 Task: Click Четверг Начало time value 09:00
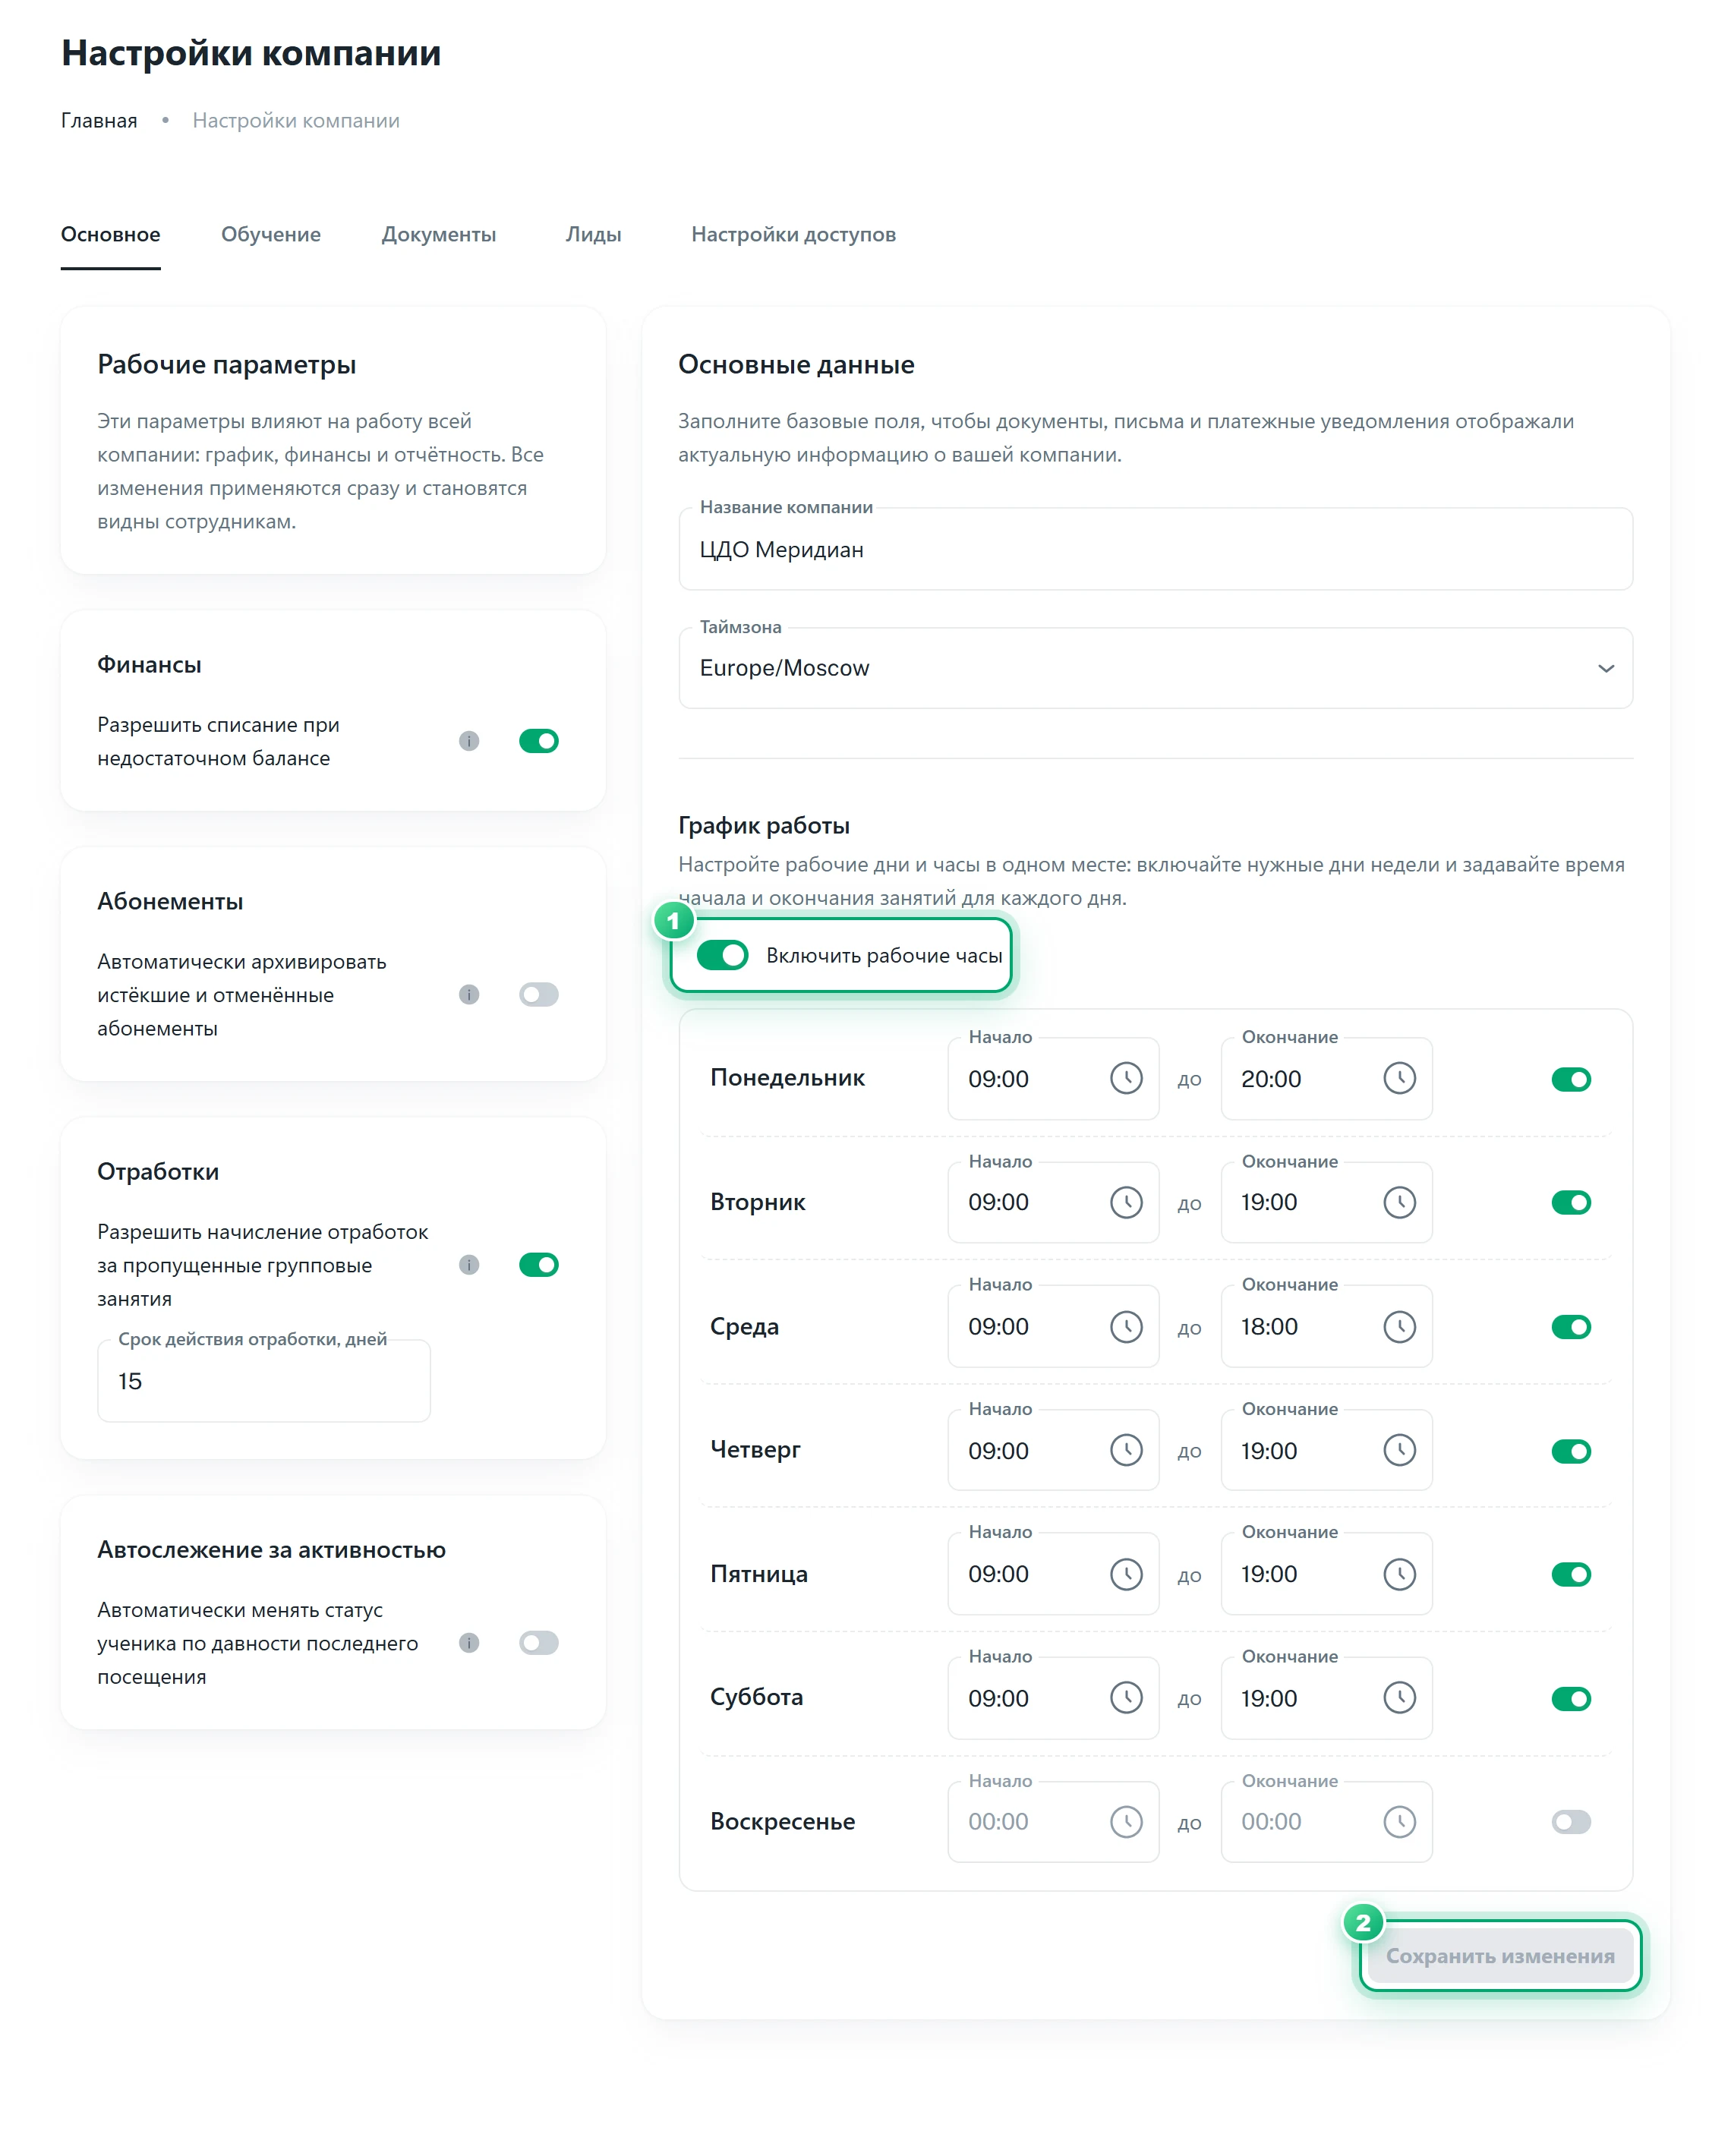pyautogui.click(x=998, y=1451)
